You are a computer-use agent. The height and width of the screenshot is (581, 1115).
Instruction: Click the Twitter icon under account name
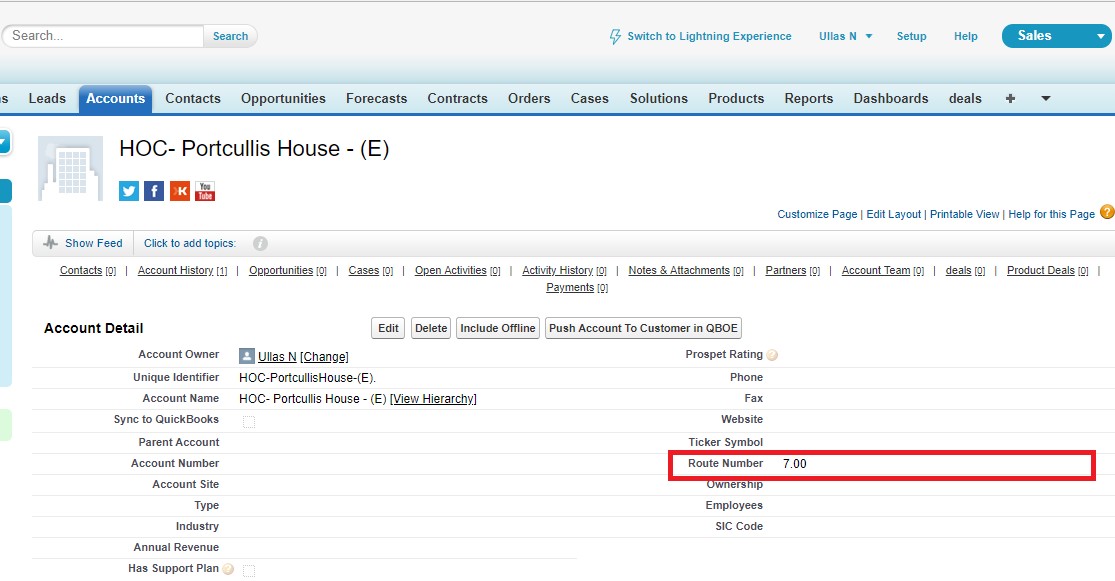(x=129, y=191)
